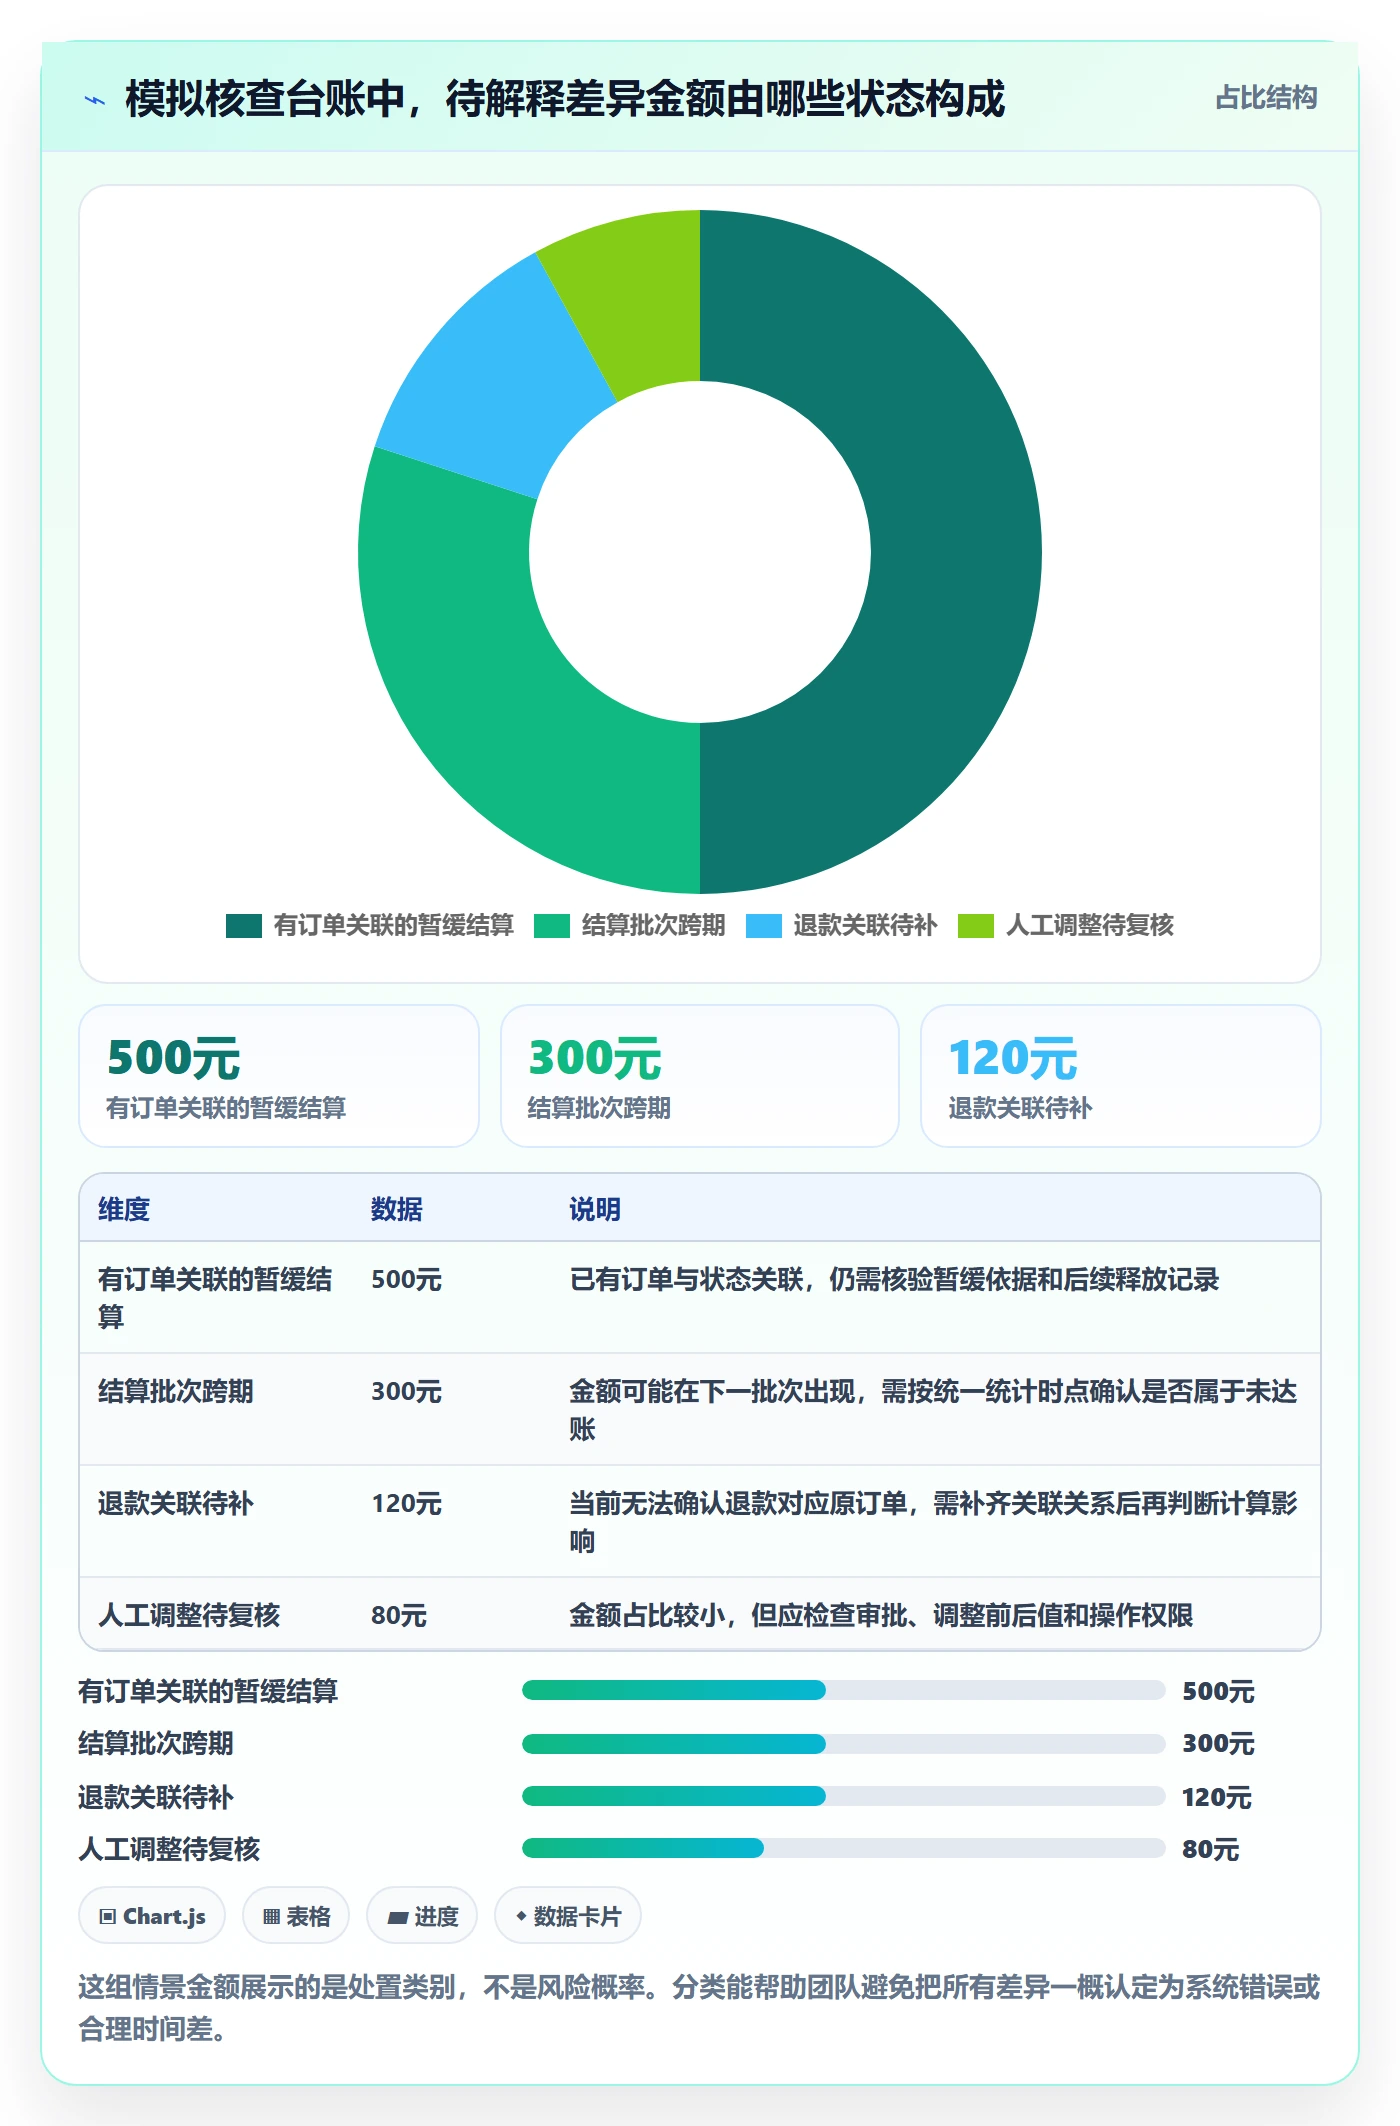Click legend label 退款关联待补
This screenshot has width=1400, height=2126.
865,925
